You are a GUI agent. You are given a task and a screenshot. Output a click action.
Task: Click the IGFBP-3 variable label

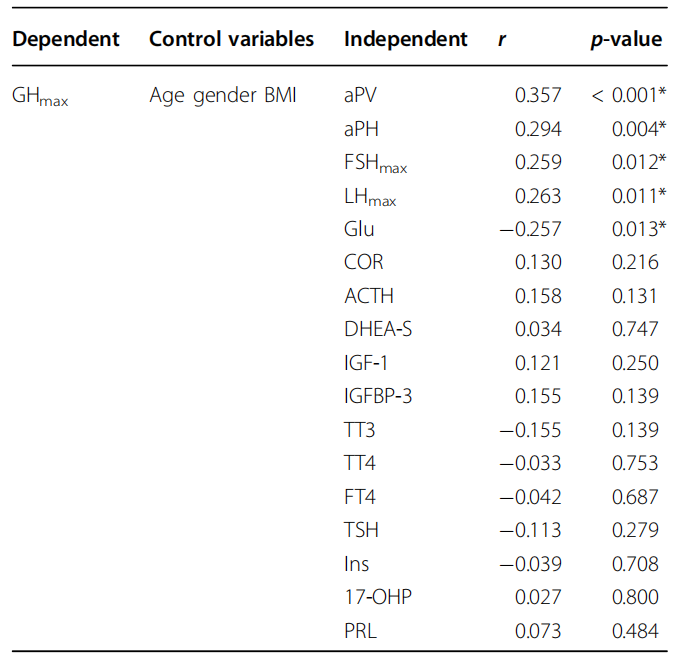pos(378,397)
